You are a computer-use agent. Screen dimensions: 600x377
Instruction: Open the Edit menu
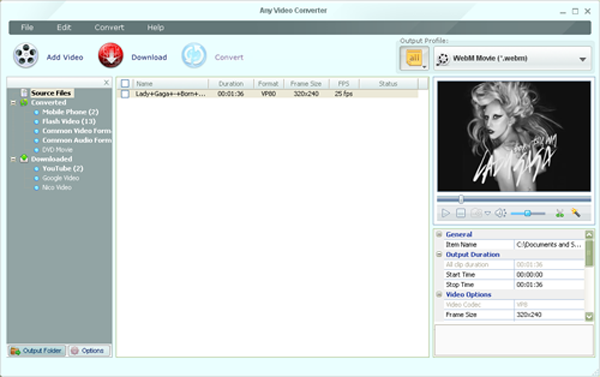(64, 28)
